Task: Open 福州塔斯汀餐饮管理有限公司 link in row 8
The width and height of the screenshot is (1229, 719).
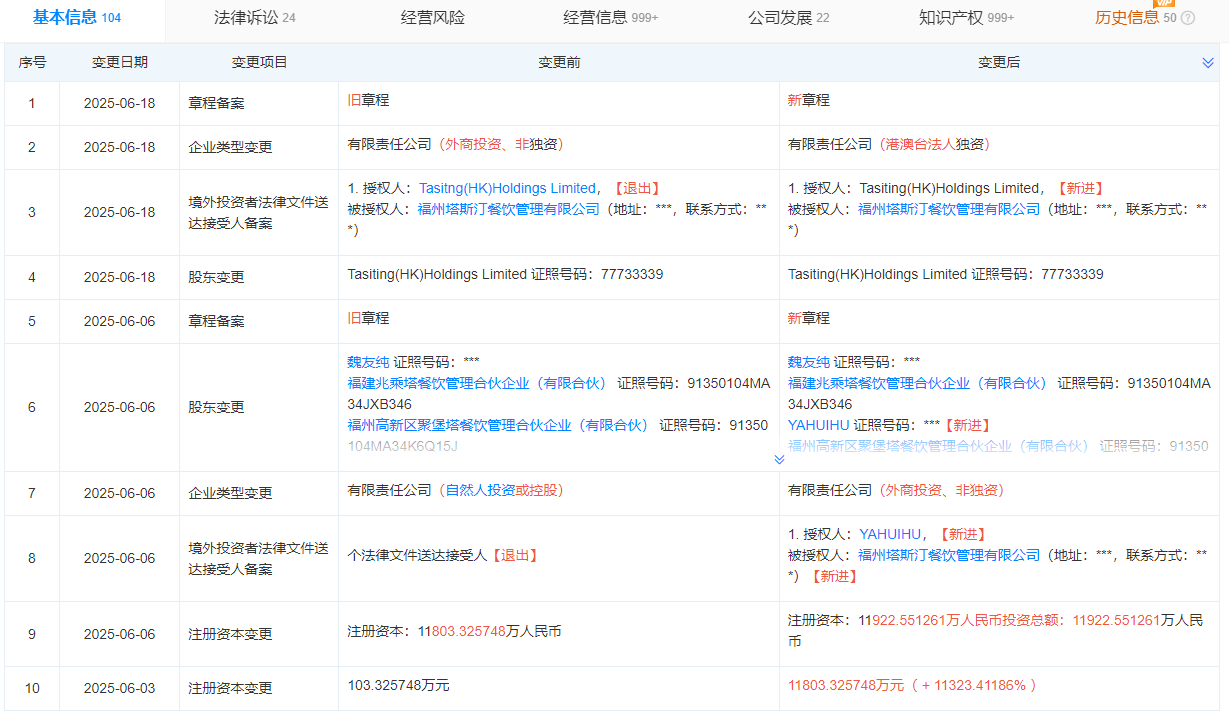Action: pos(949,555)
